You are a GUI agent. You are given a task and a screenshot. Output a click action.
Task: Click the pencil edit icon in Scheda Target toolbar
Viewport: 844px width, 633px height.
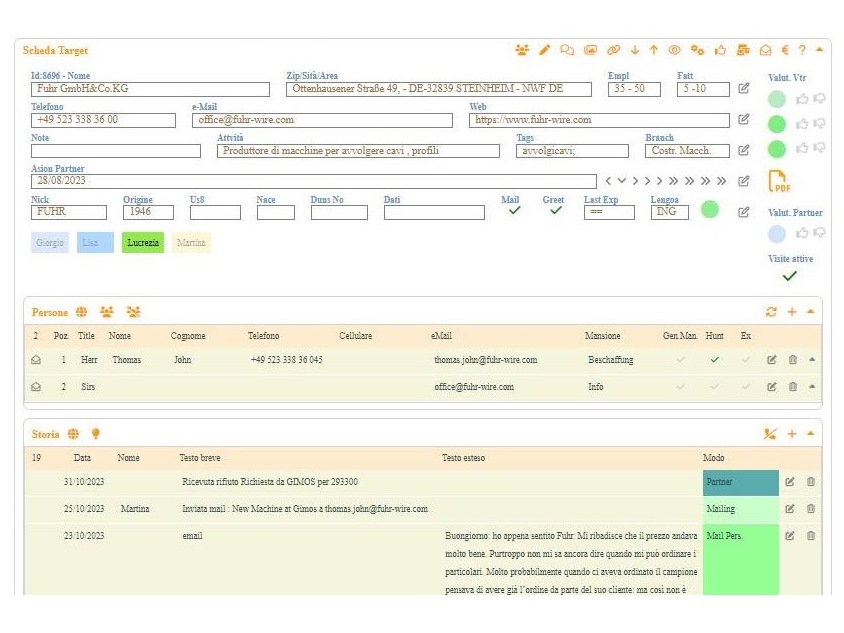544,50
